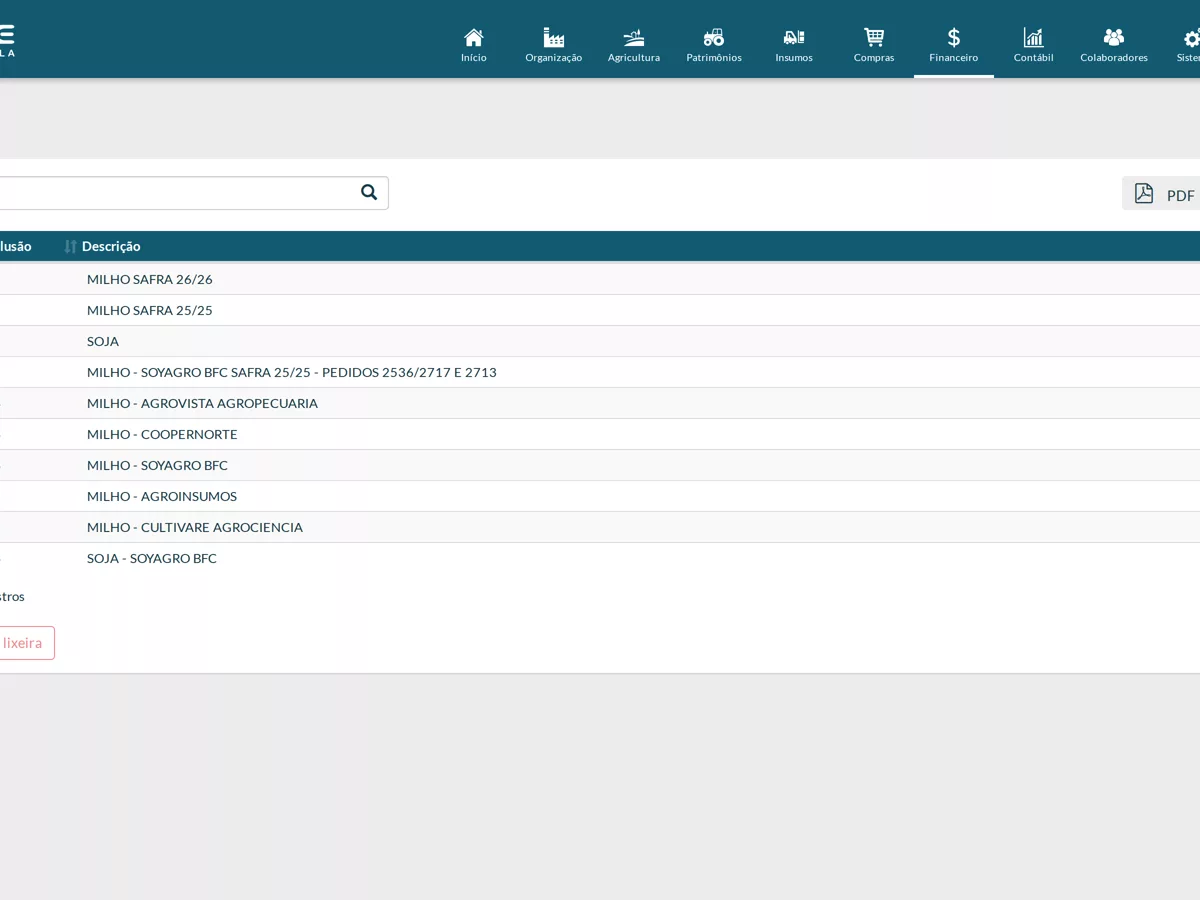Click the magnifying glass search icon
Image resolution: width=1200 pixels, height=900 pixels.
click(x=369, y=192)
